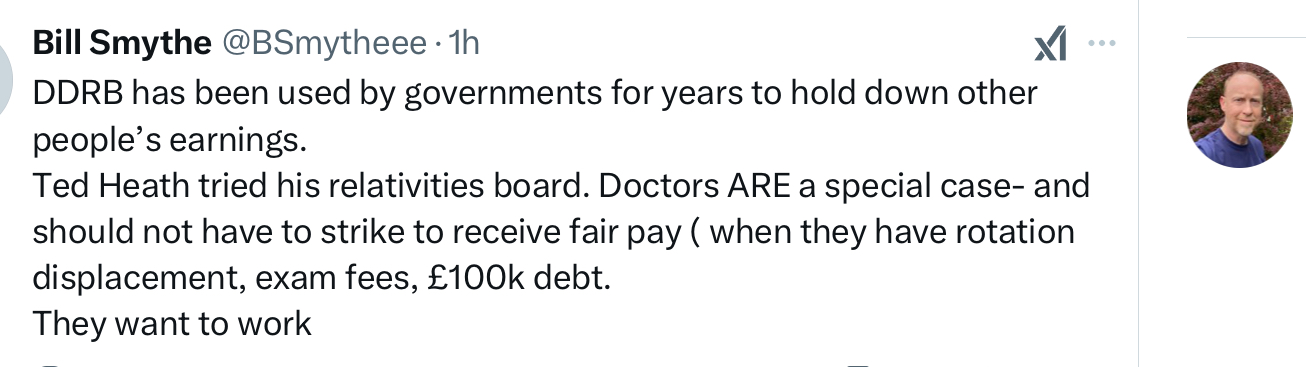Image resolution: width=1306 pixels, height=367 pixels.
Task: Click the phrase 'special case-' in tweet
Action: 928,185
